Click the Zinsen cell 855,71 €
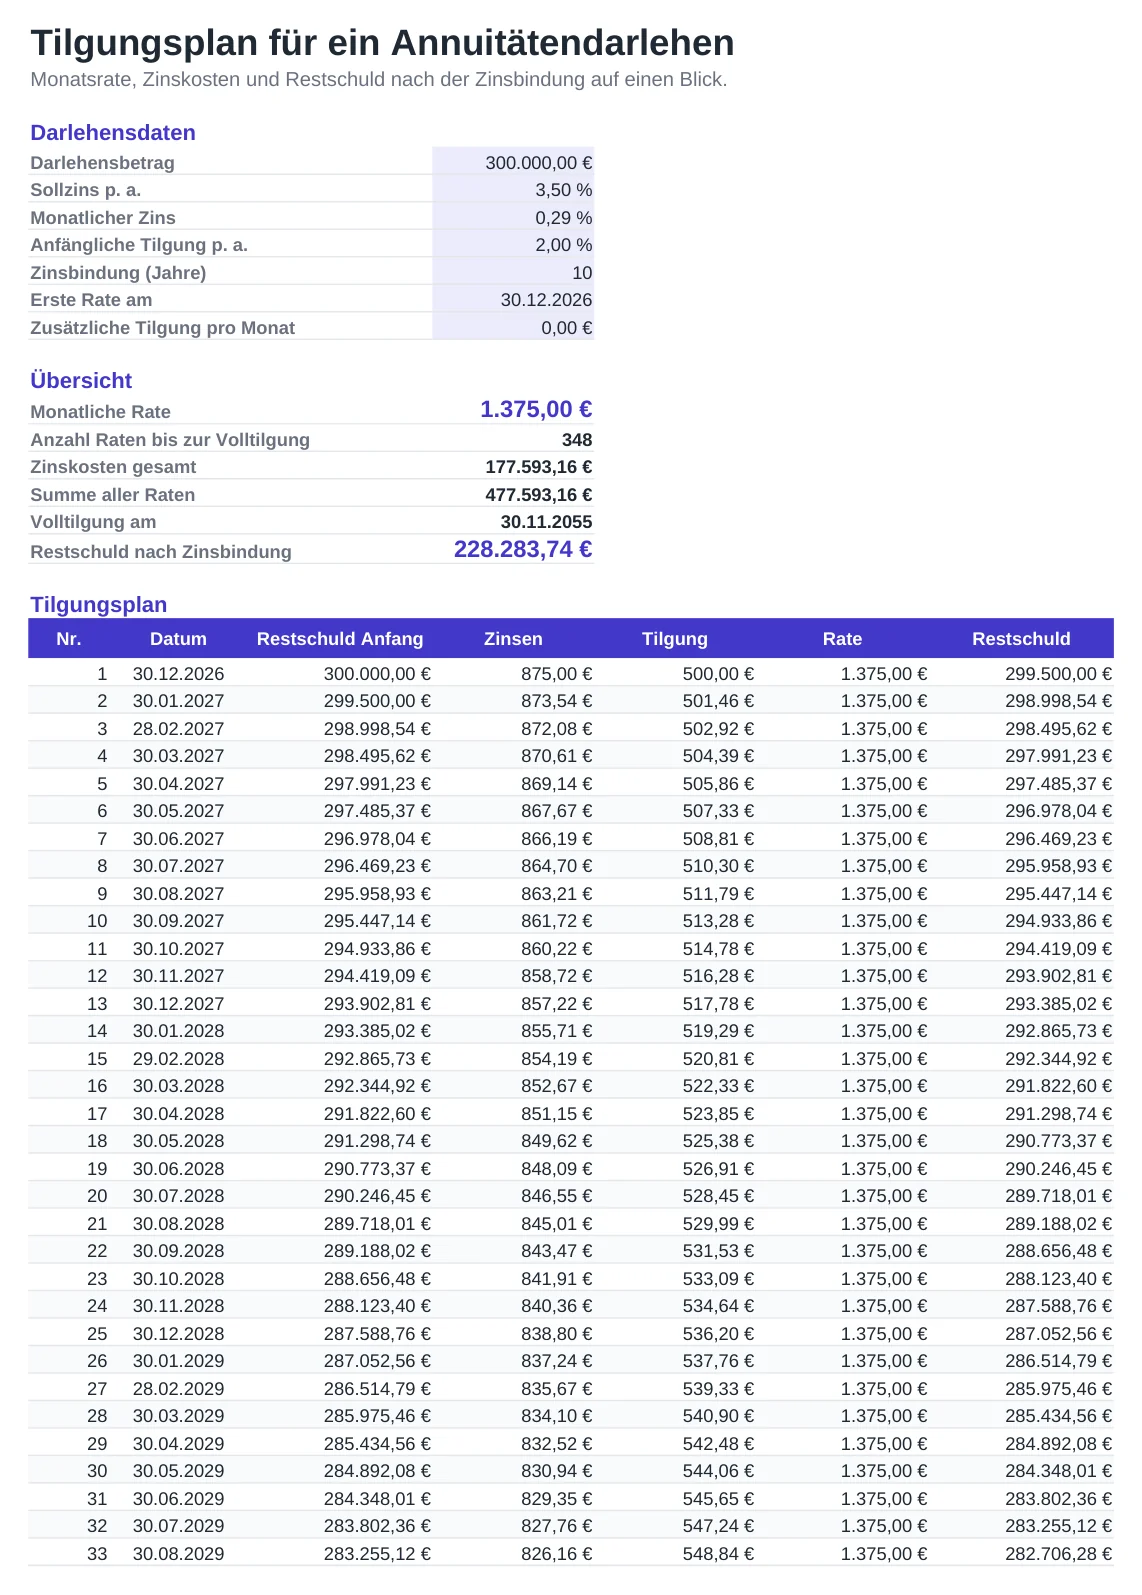Image resolution: width=1142 pixels, height=1595 pixels. click(556, 1031)
